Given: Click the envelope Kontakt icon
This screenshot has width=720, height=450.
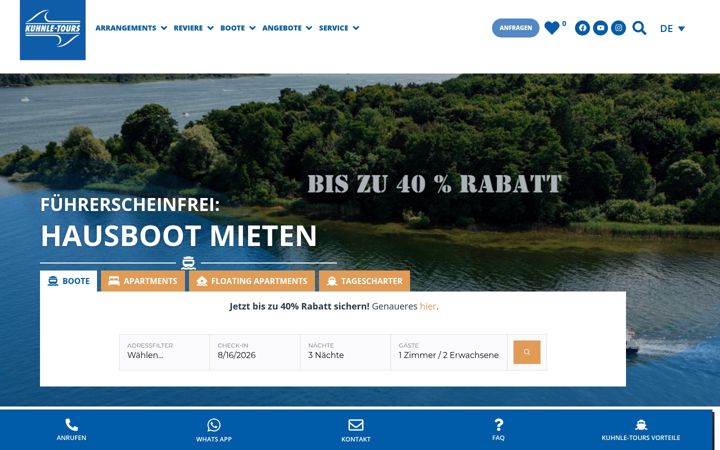Looking at the screenshot, I should (x=356, y=425).
